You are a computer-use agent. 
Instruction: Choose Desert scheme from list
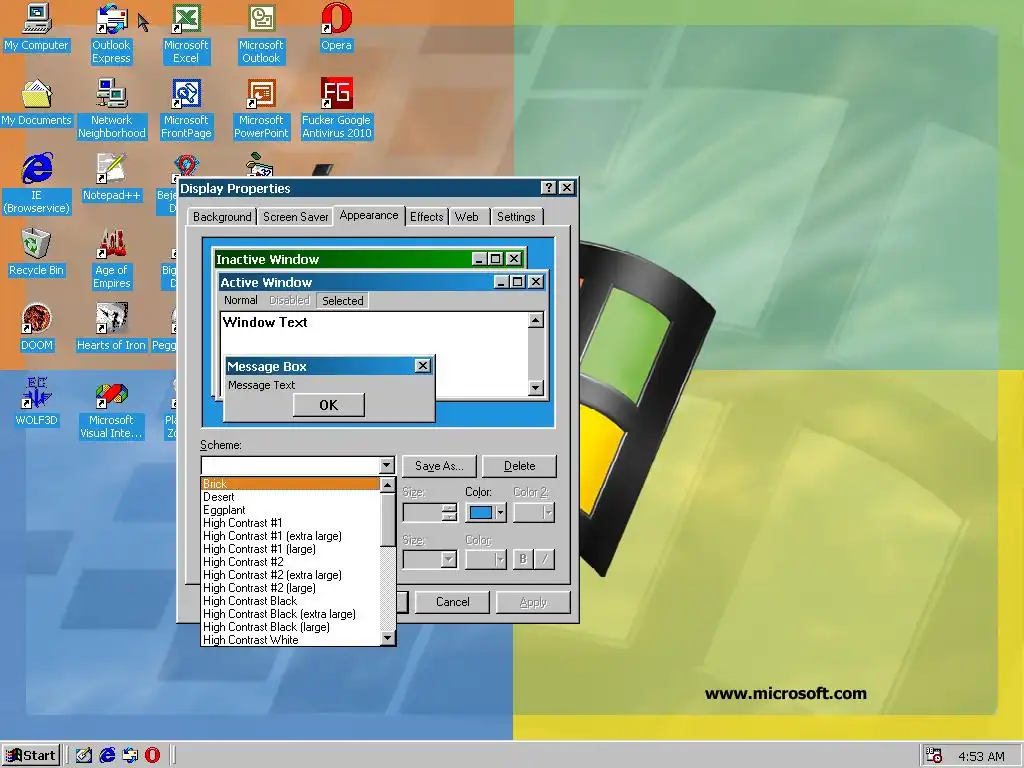291,497
